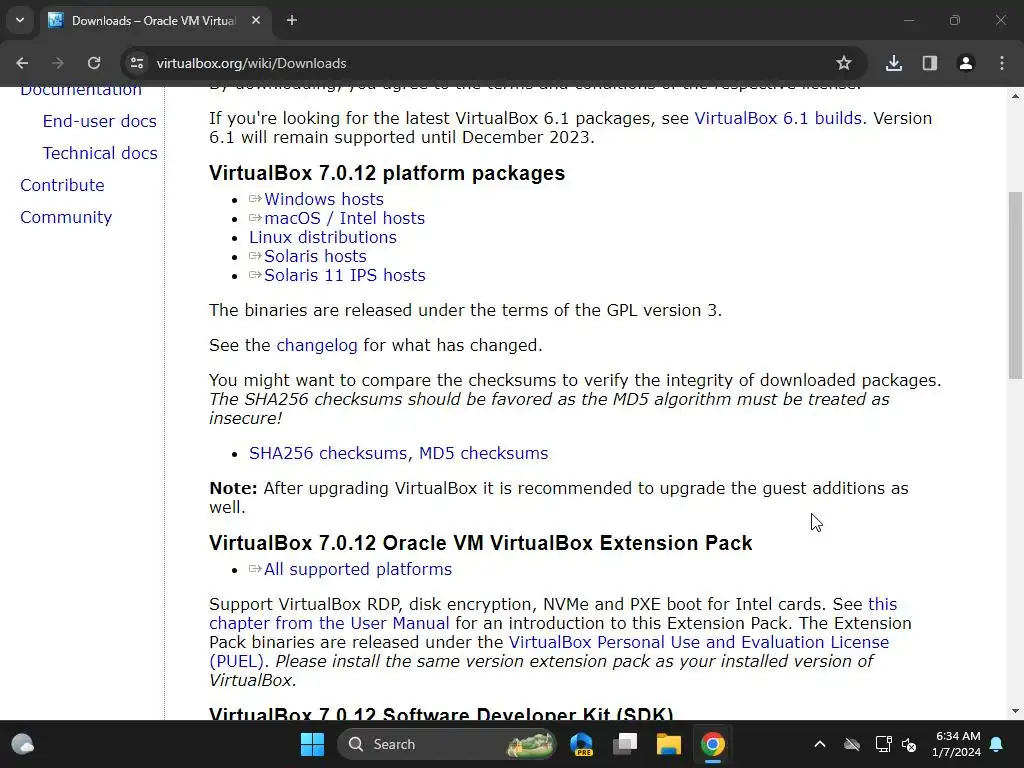
Task: Click the network display tray icon
Action: 883,744
